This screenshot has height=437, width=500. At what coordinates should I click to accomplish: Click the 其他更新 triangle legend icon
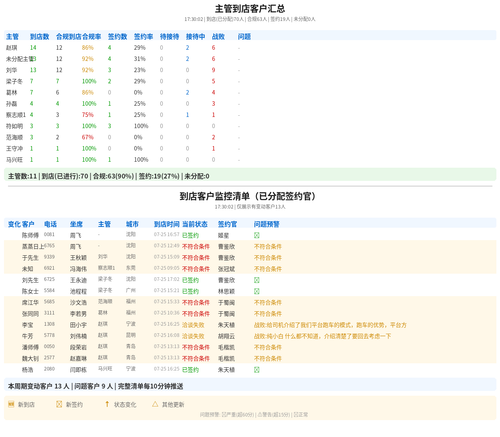click(155, 404)
